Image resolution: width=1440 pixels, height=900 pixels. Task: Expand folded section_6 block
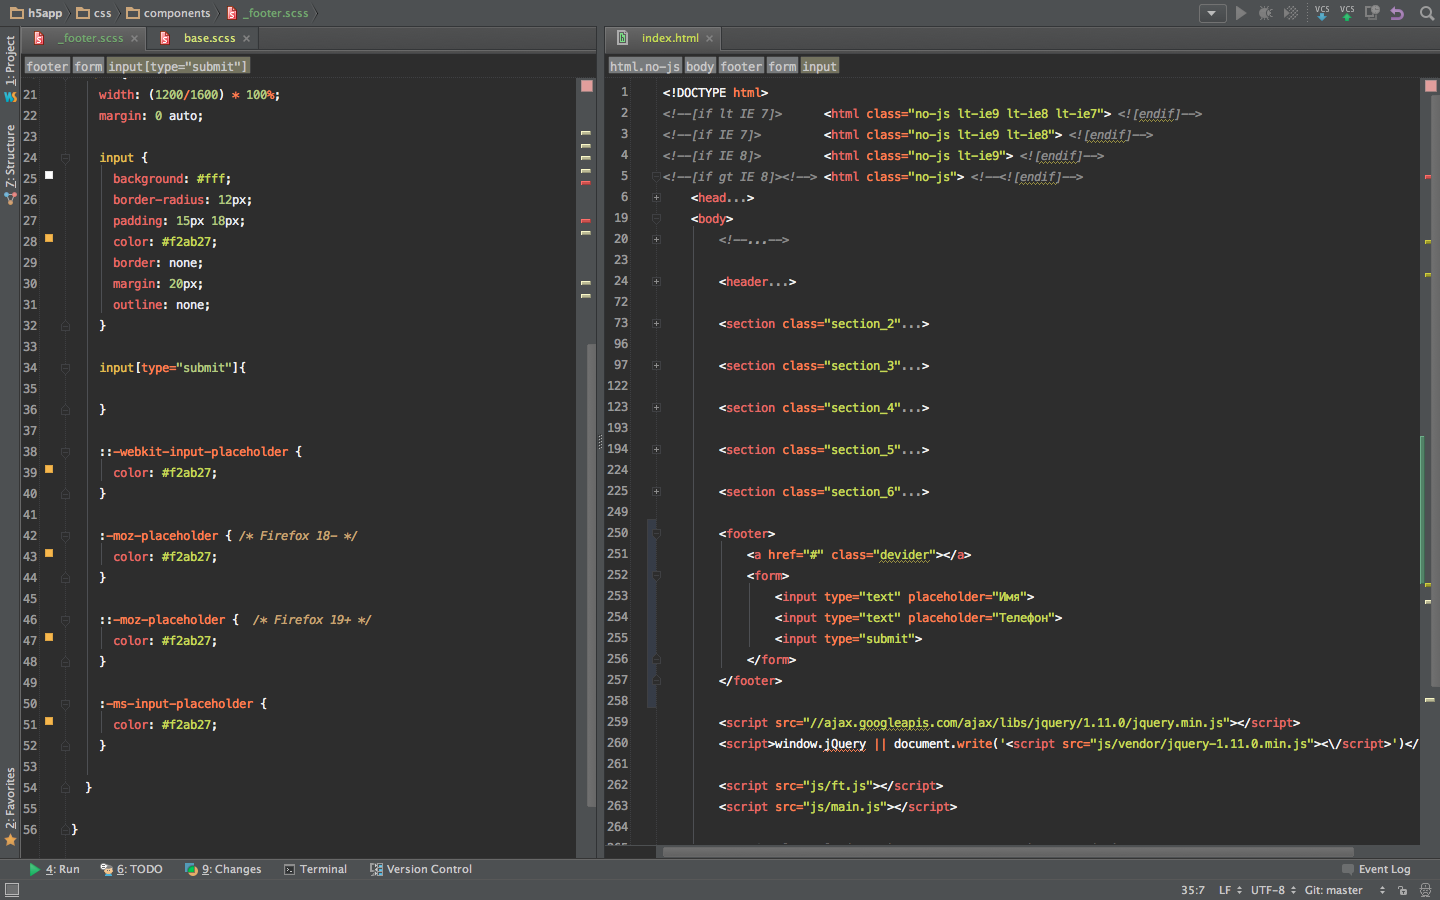point(656,492)
